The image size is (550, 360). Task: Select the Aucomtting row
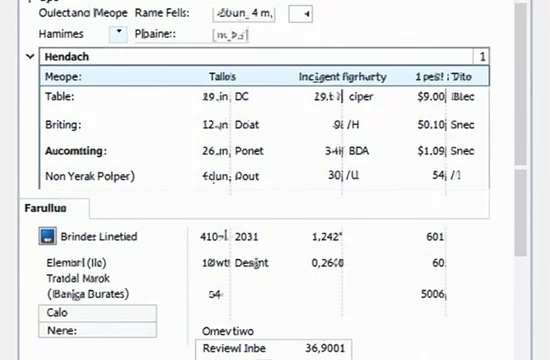coord(264,151)
